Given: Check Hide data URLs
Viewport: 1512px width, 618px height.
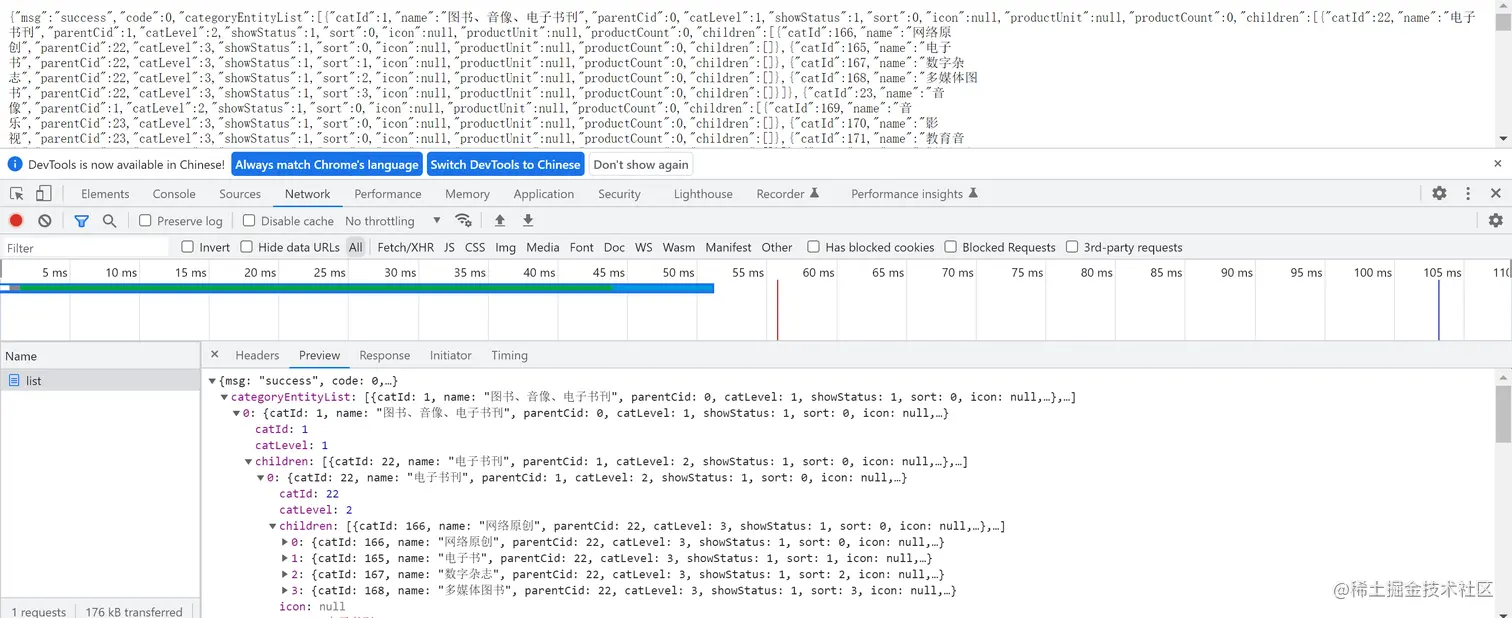Looking at the screenshot, I should tap(245, 247).
